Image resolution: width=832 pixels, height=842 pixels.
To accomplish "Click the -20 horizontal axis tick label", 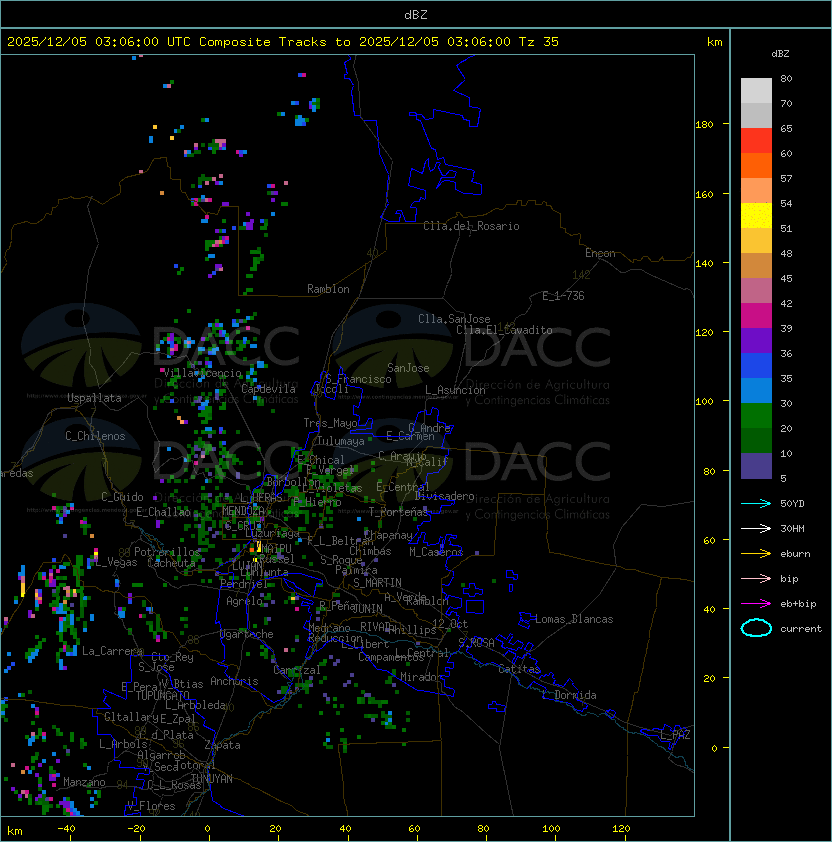I will (x=136, y=829).
